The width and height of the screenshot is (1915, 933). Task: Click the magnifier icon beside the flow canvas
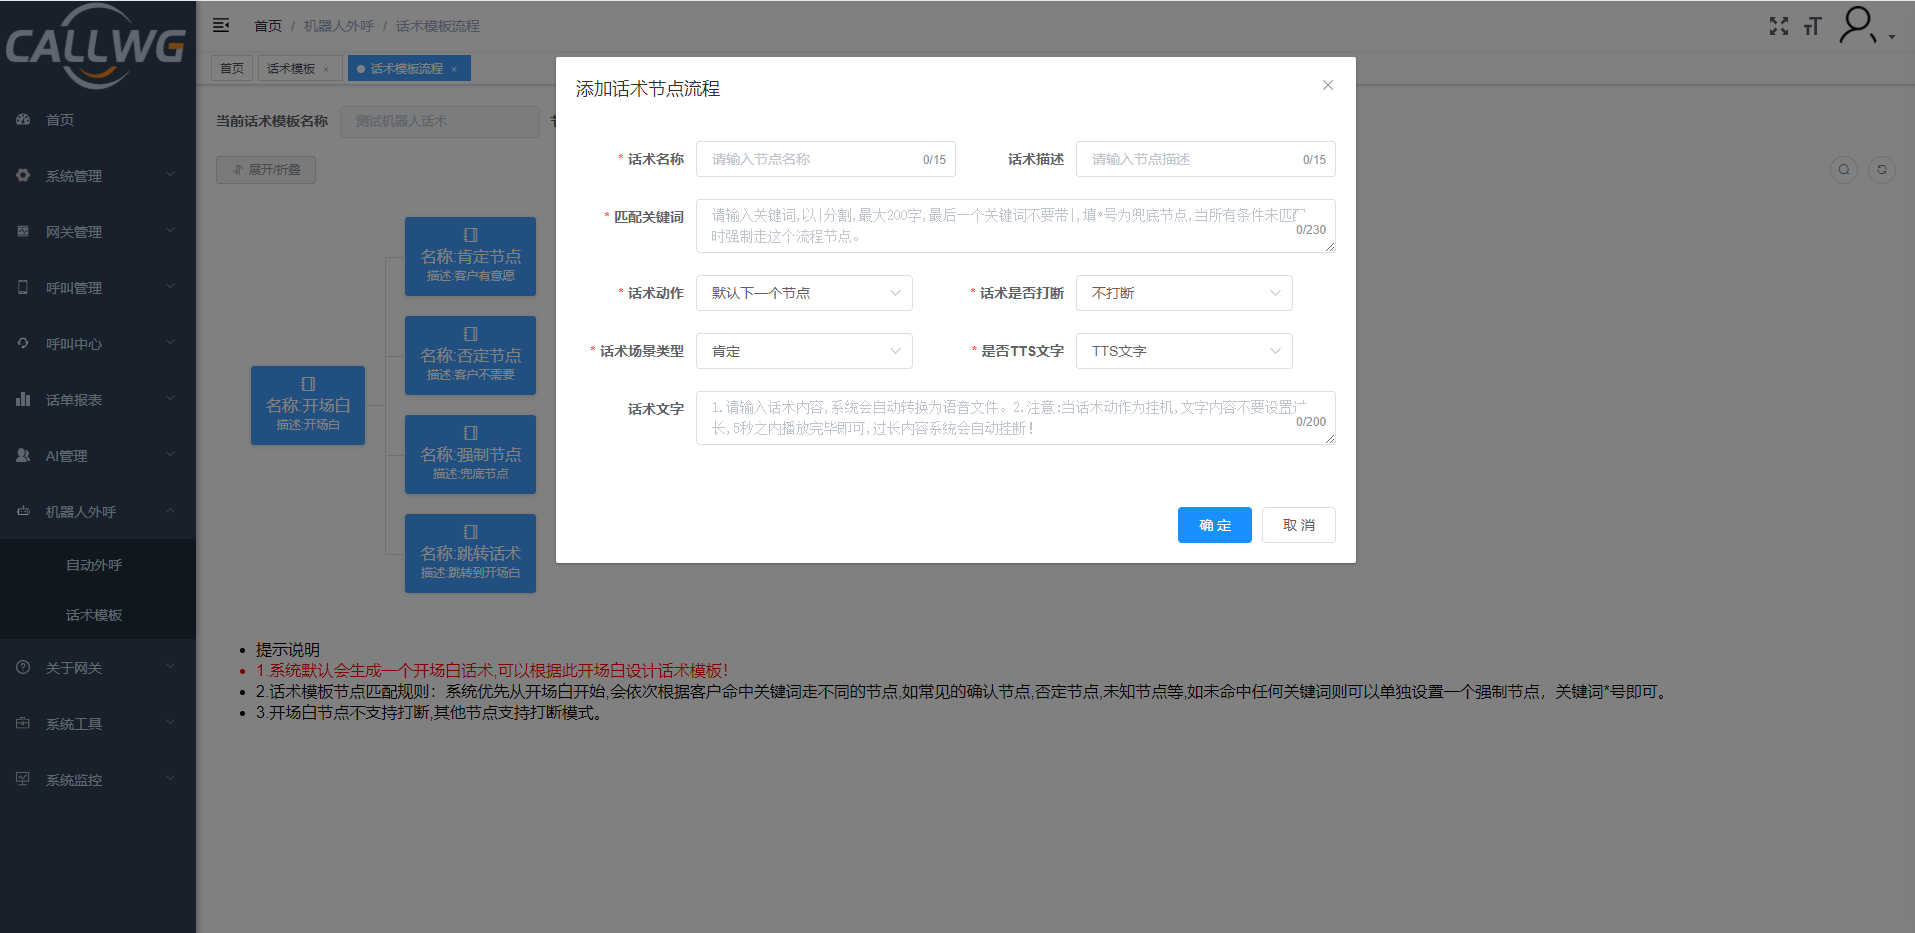pyautogui.click(x=1843, y=170)
